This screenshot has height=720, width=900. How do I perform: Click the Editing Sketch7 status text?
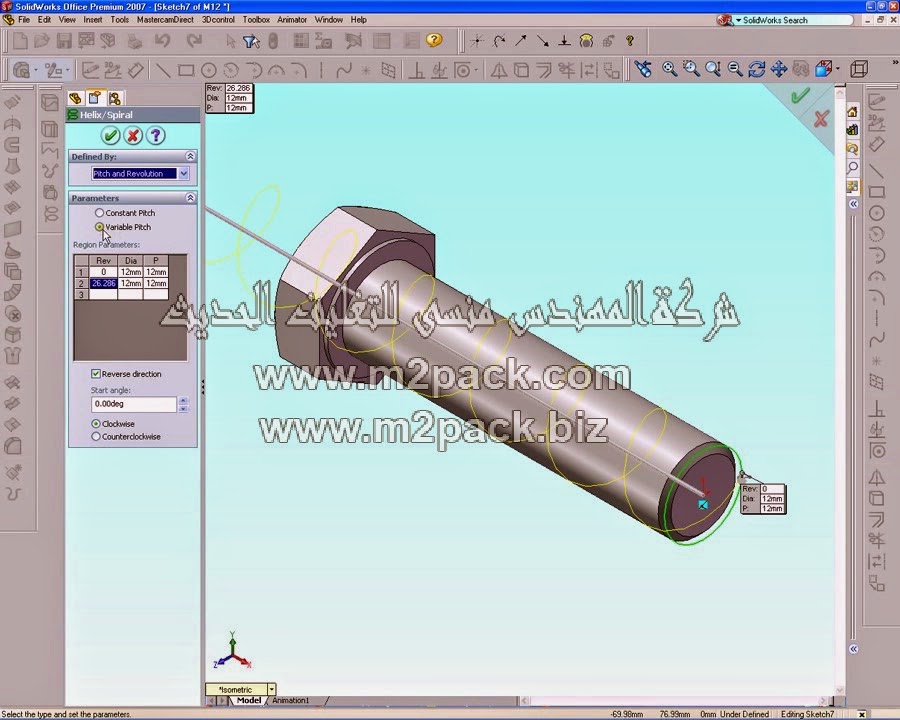[x=808, y=714]
